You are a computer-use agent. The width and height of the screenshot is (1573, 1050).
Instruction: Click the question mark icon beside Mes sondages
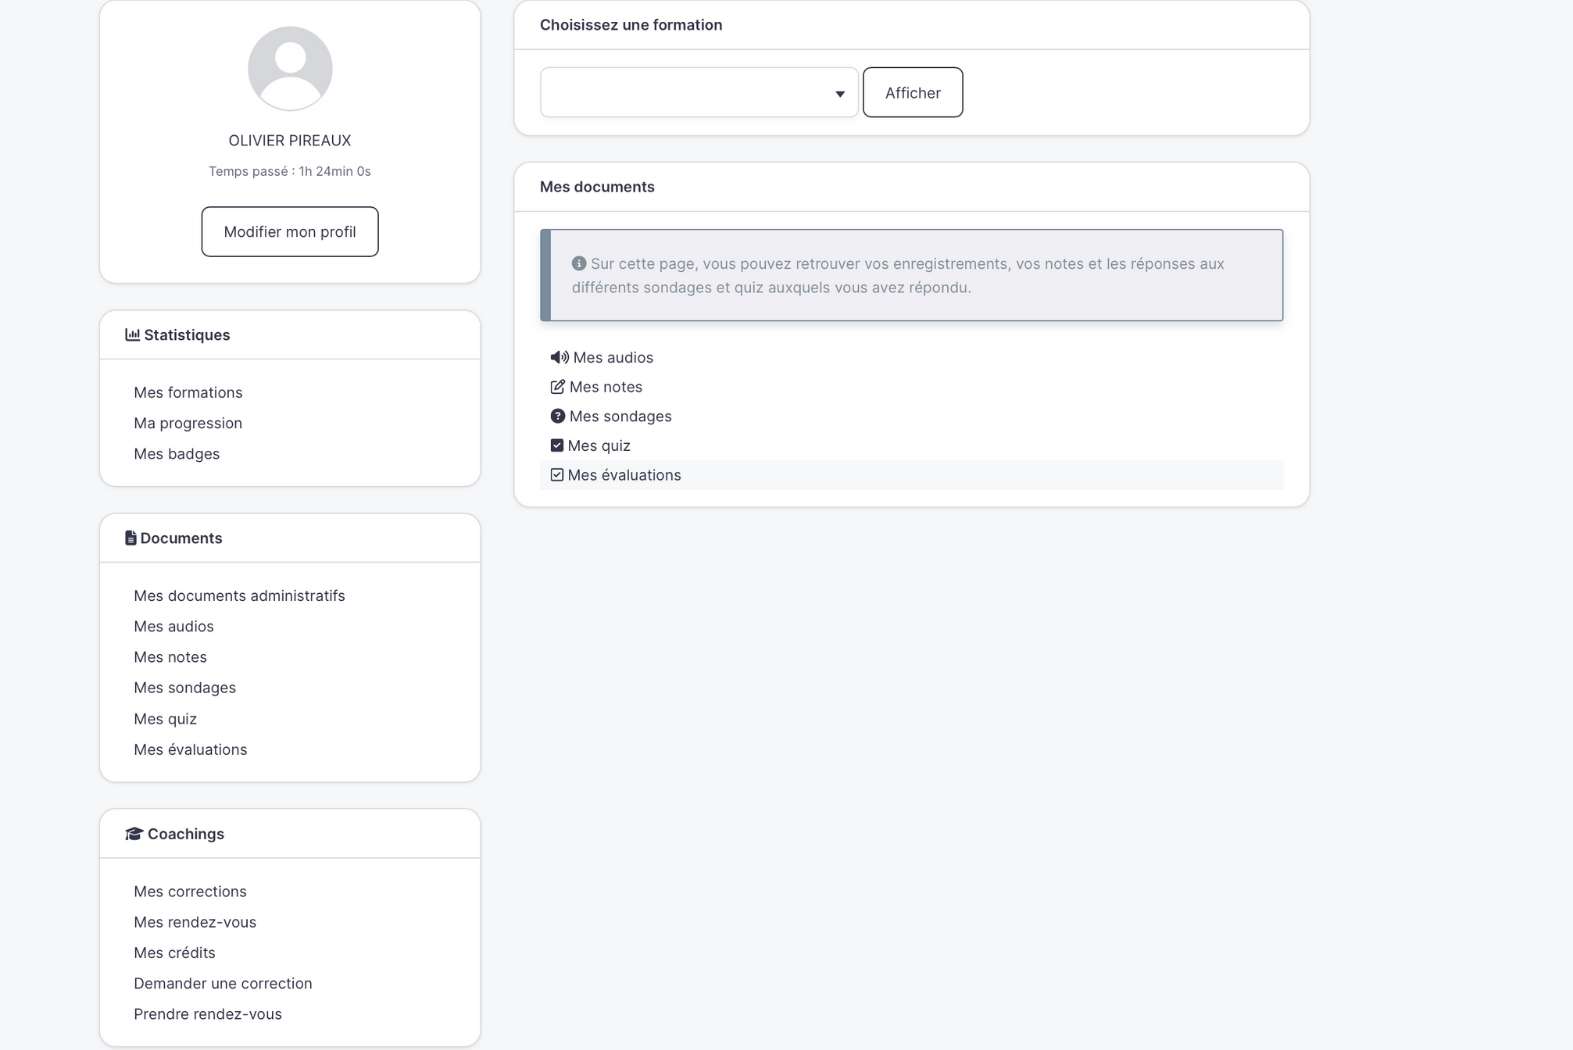click(557, 416)
